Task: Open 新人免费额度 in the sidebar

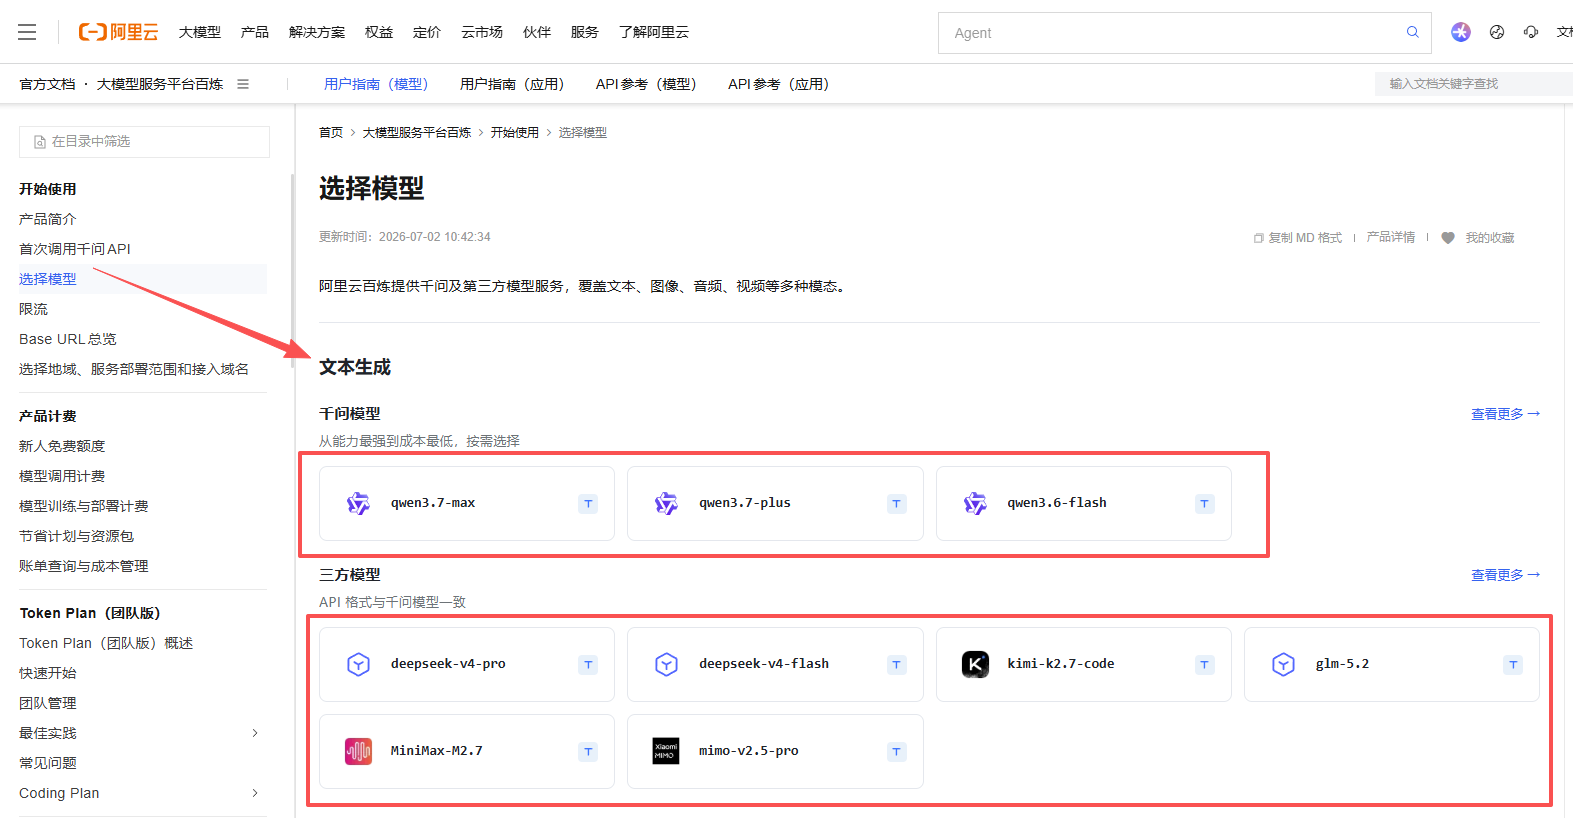Action: [62, 446]
